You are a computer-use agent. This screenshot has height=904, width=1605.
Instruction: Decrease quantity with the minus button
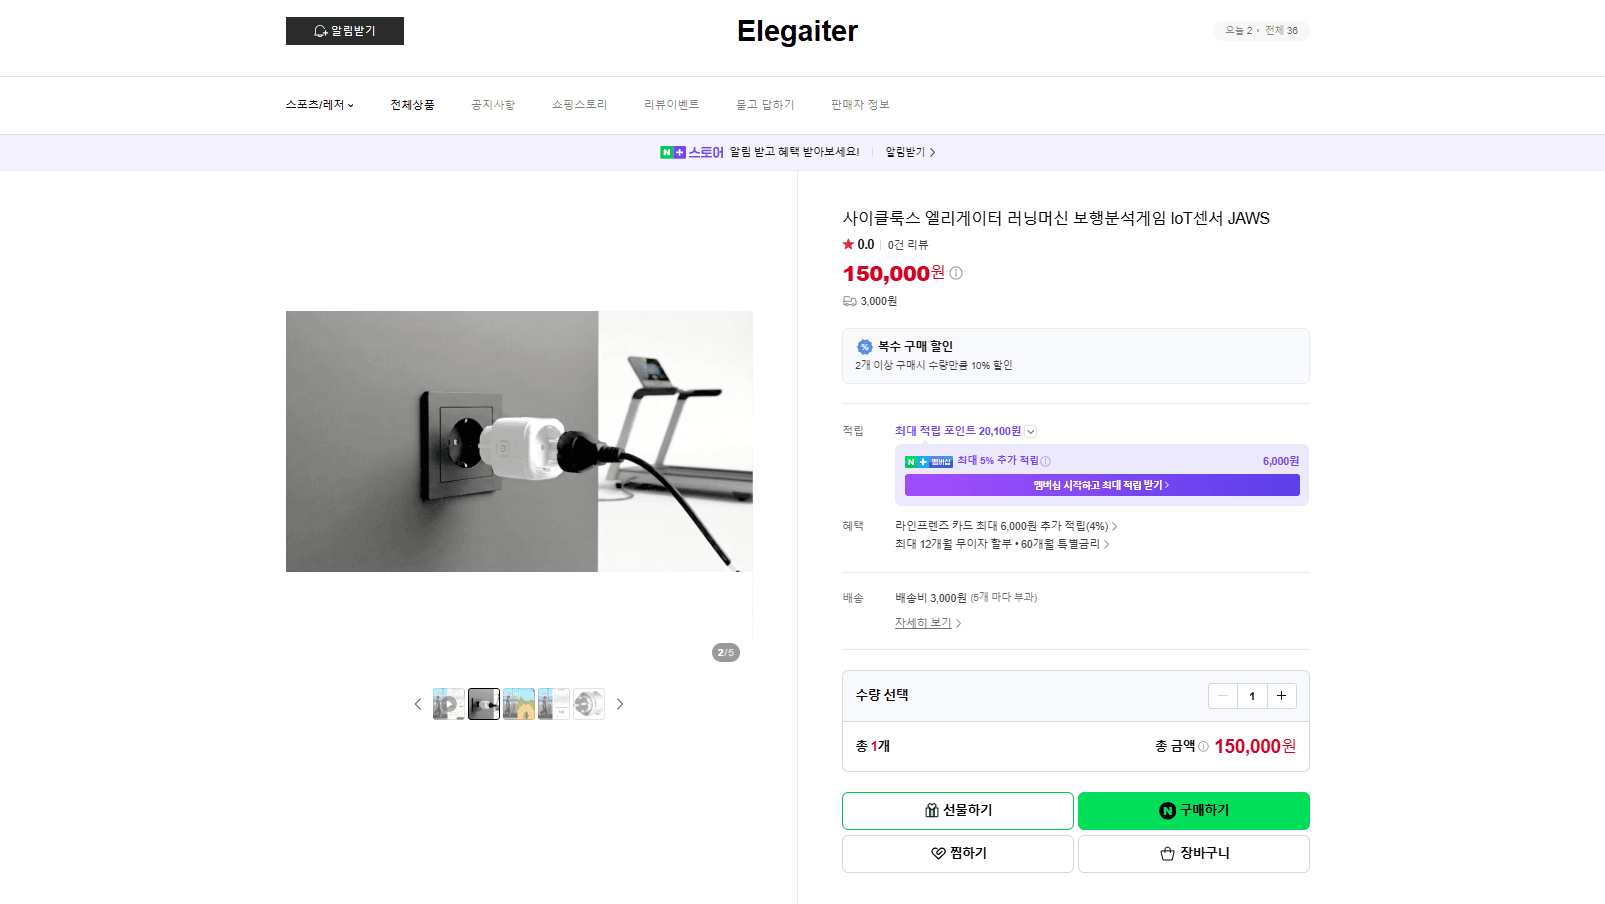[x=1223, y=696]
